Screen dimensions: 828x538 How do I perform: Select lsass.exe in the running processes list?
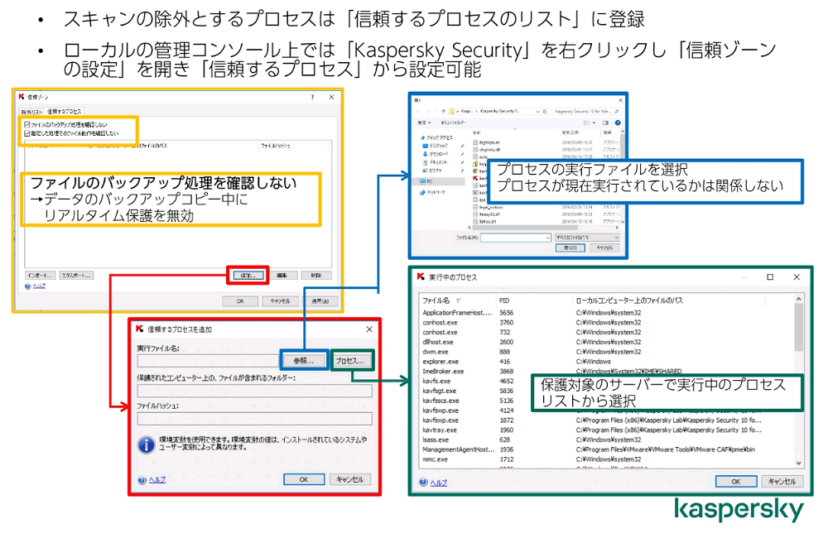point(436,440)
